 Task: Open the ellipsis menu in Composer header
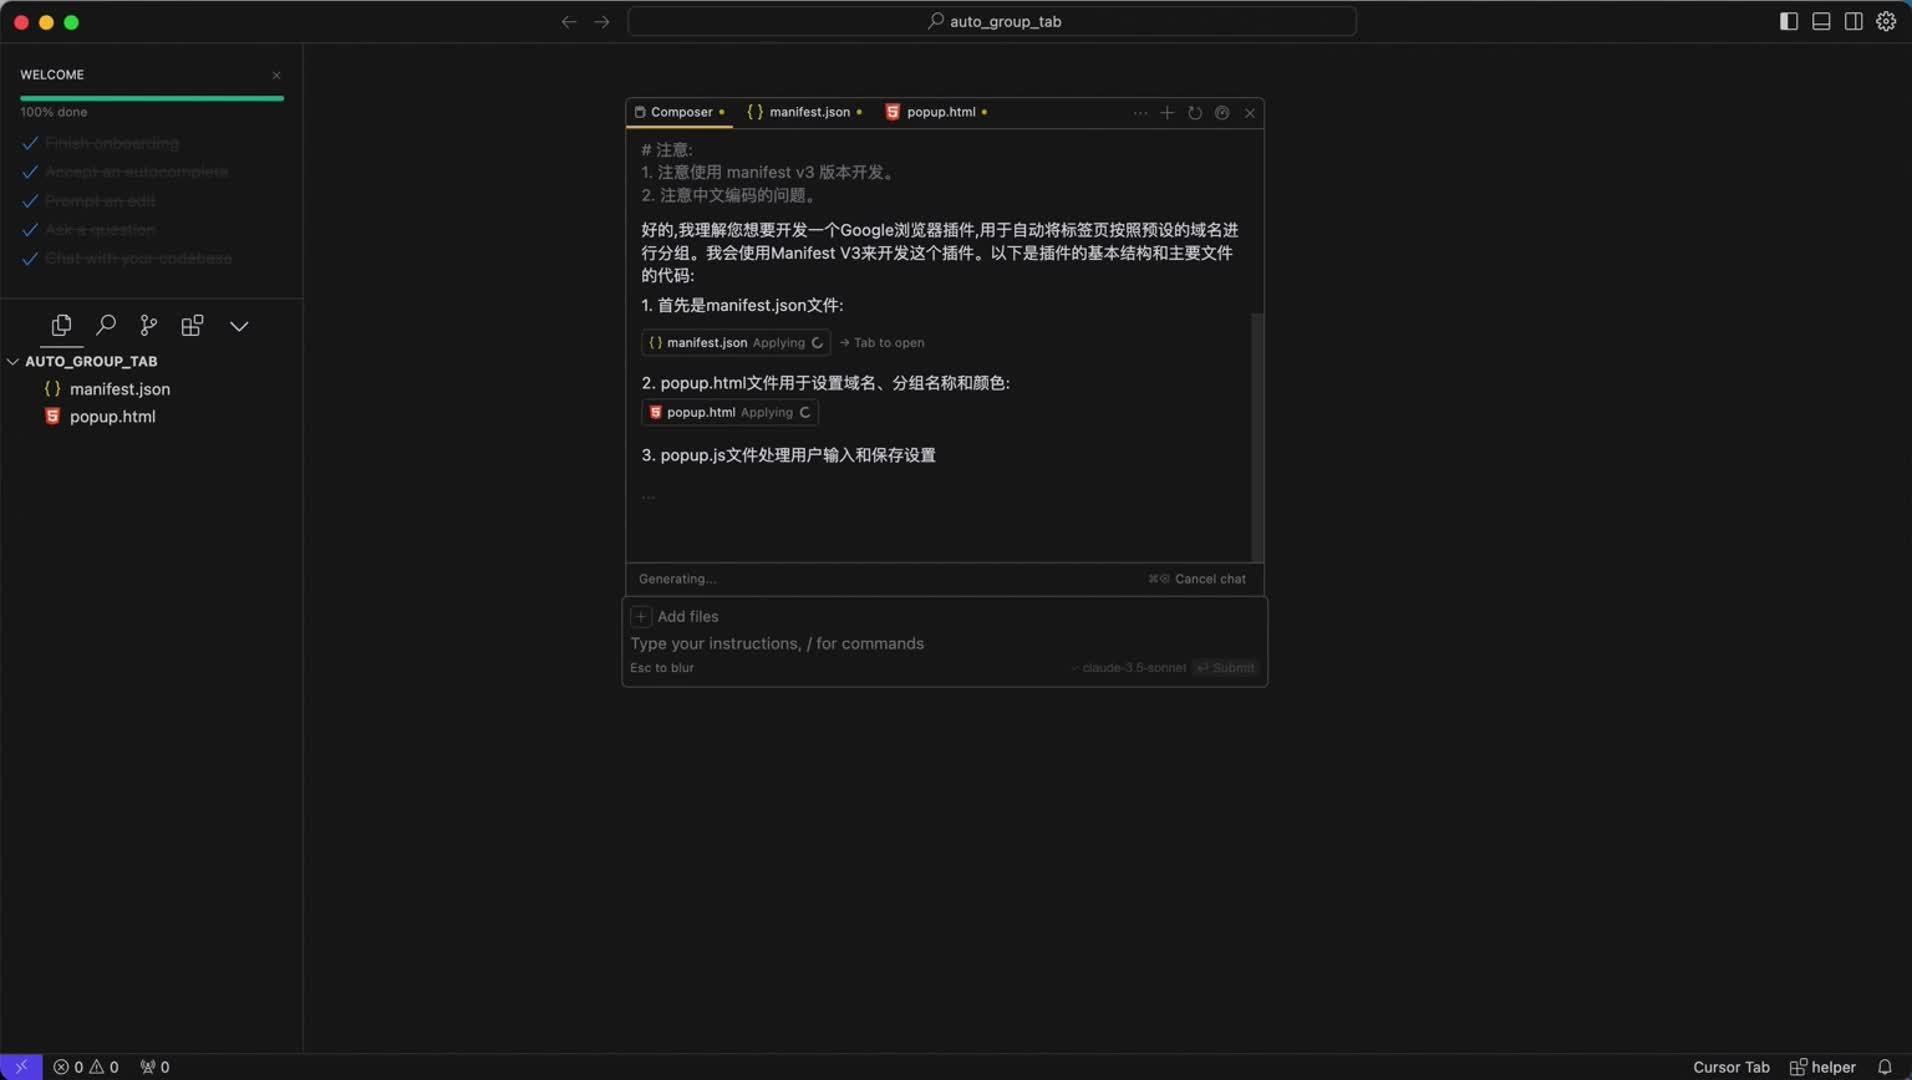(x=1140, y=113)
